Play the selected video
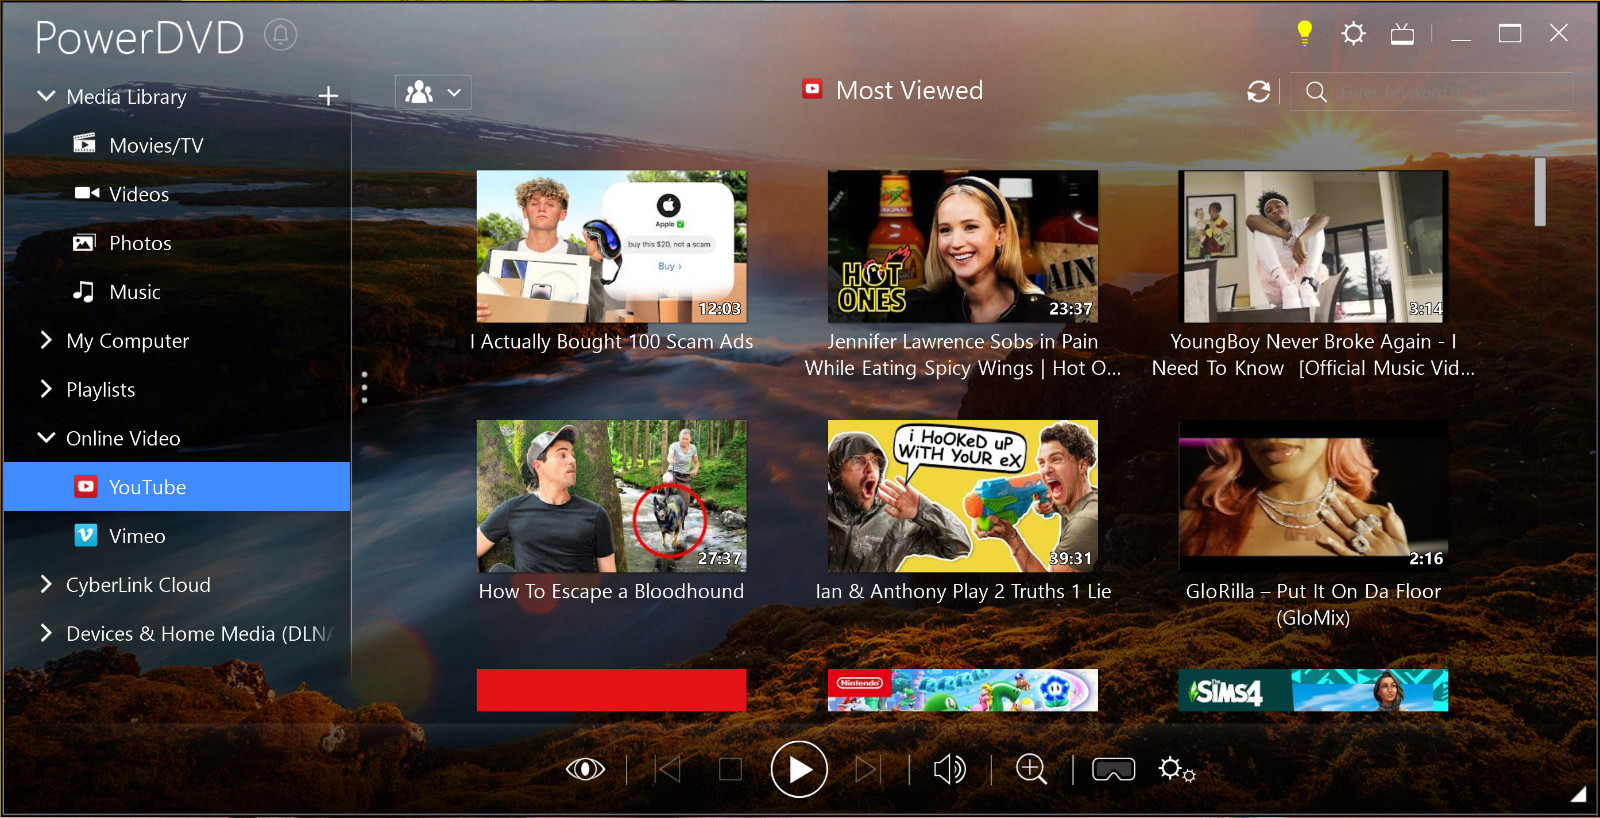 799,769
